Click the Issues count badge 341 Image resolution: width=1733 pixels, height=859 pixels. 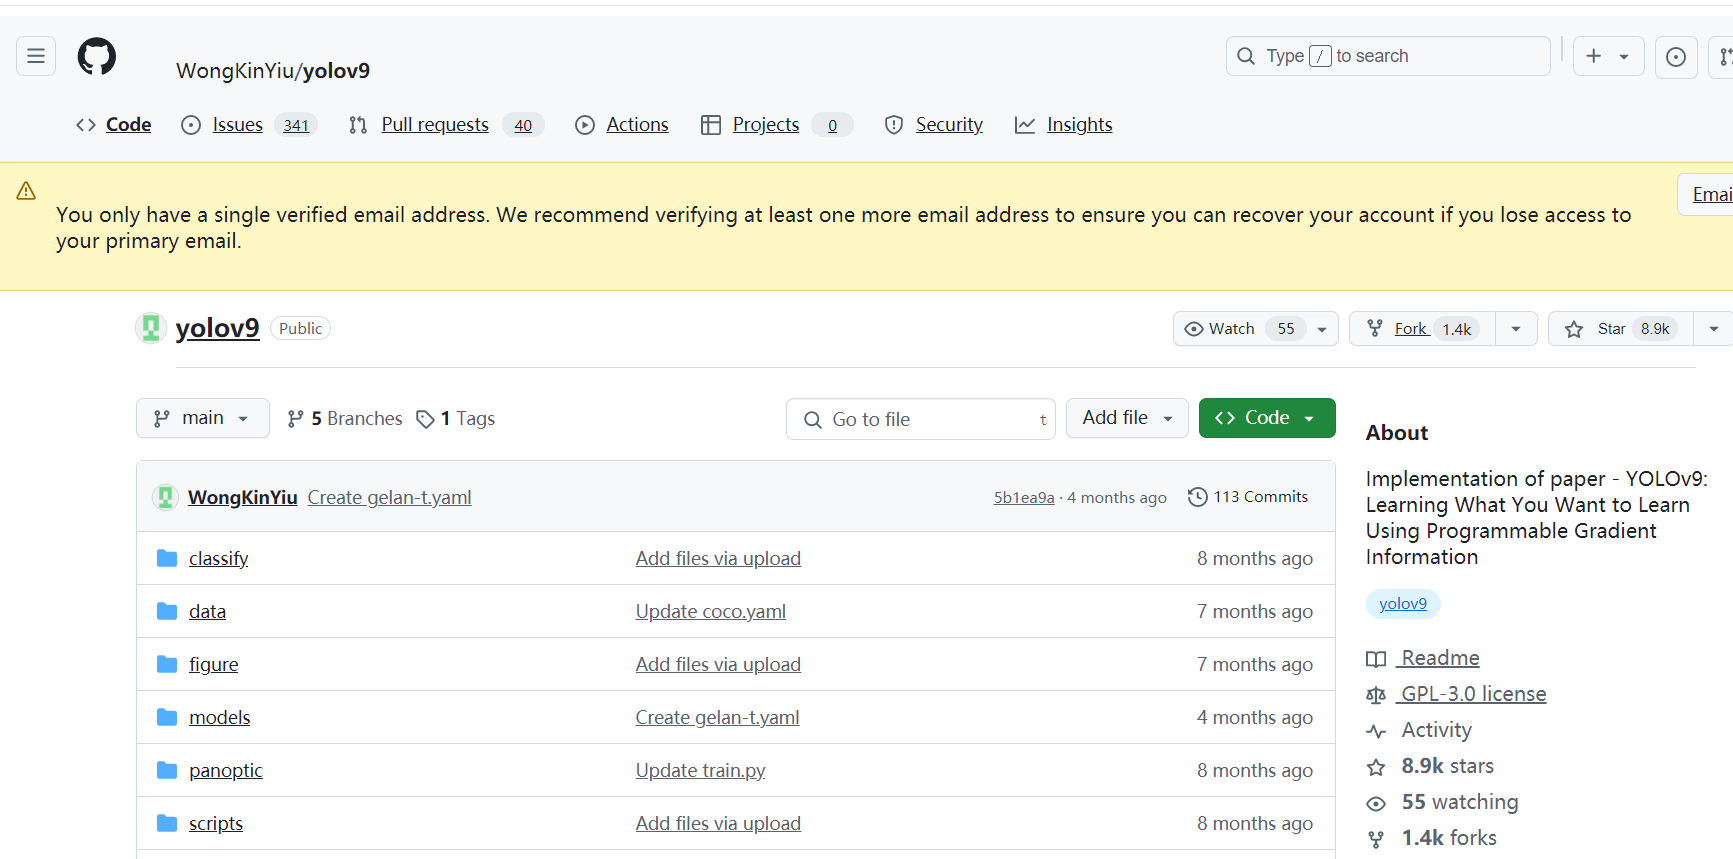(296, 125)
